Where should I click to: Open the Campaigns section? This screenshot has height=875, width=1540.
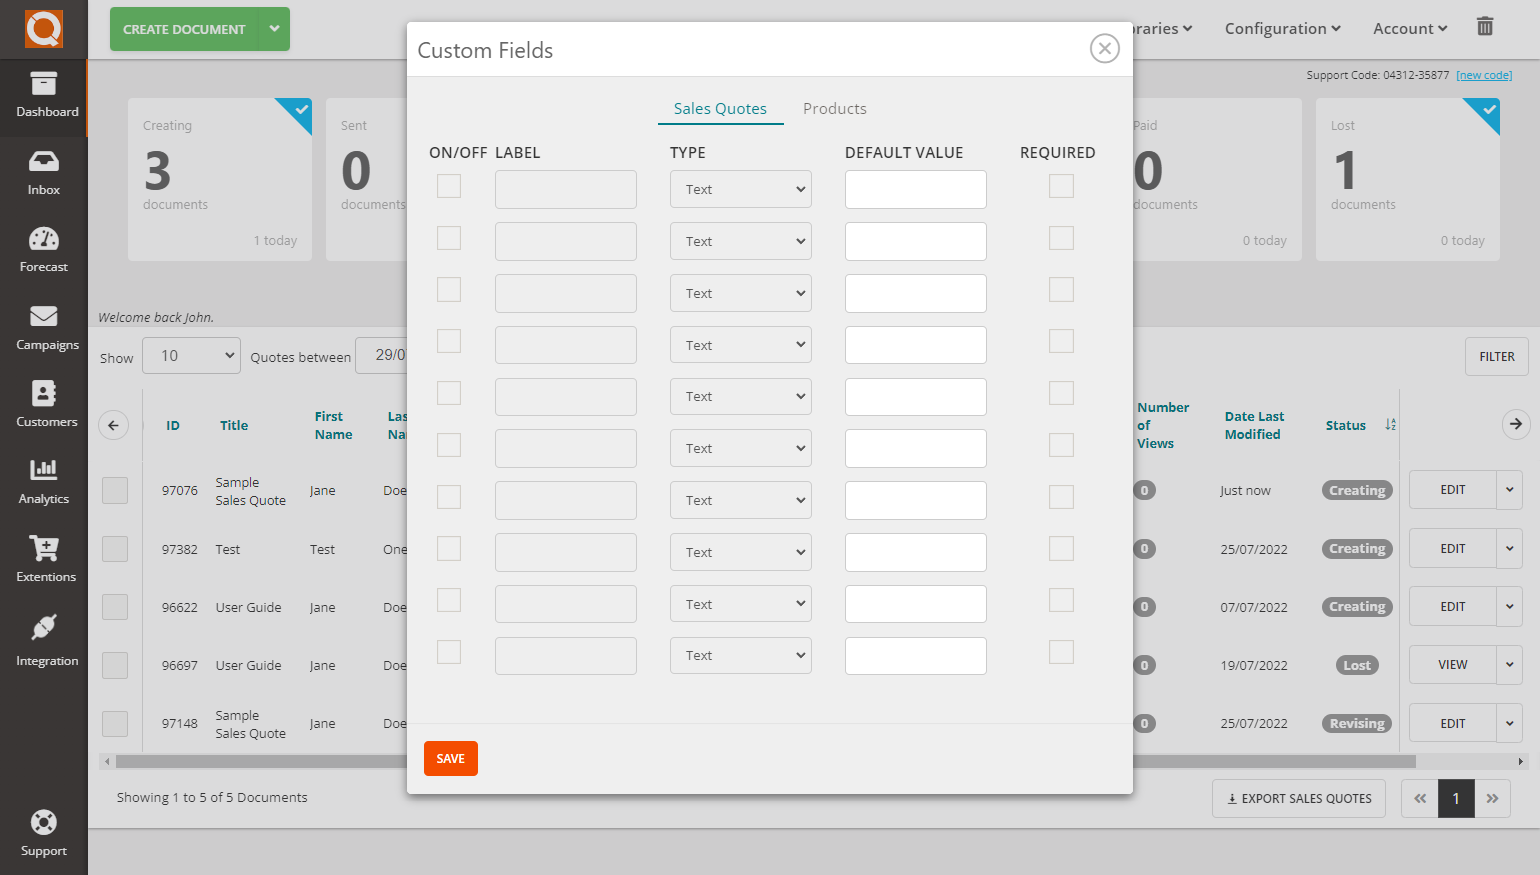point(43,328)
